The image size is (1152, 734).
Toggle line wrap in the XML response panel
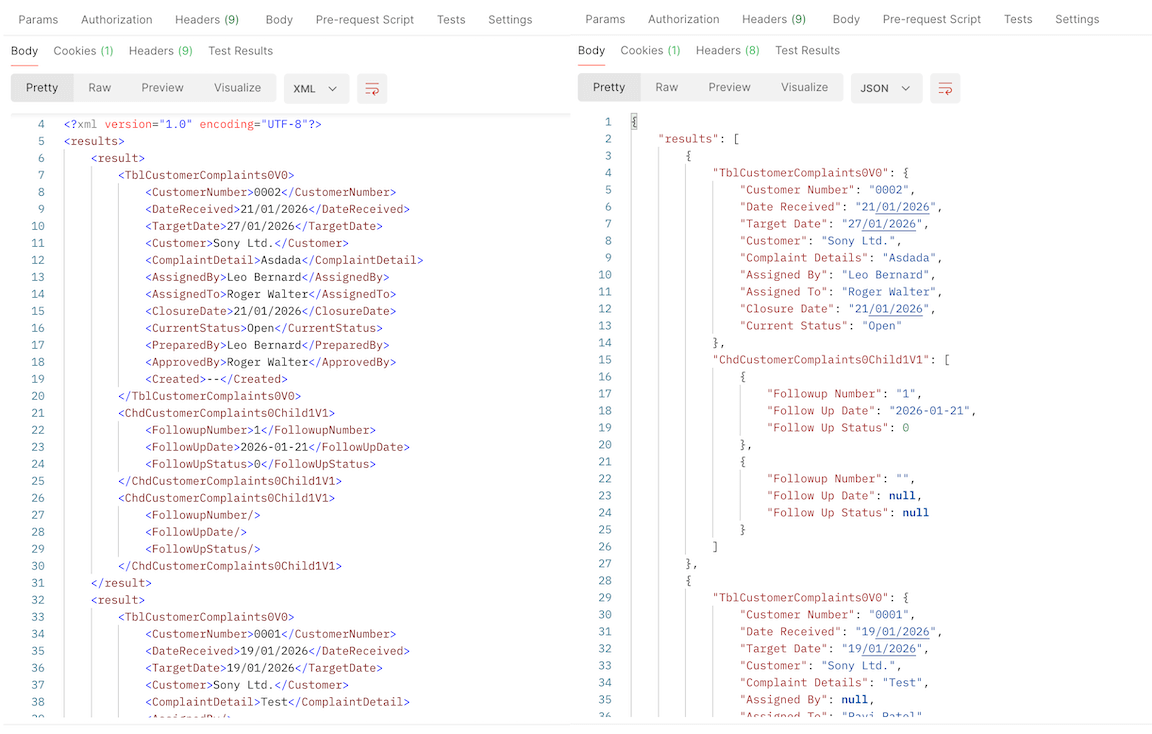372,89
